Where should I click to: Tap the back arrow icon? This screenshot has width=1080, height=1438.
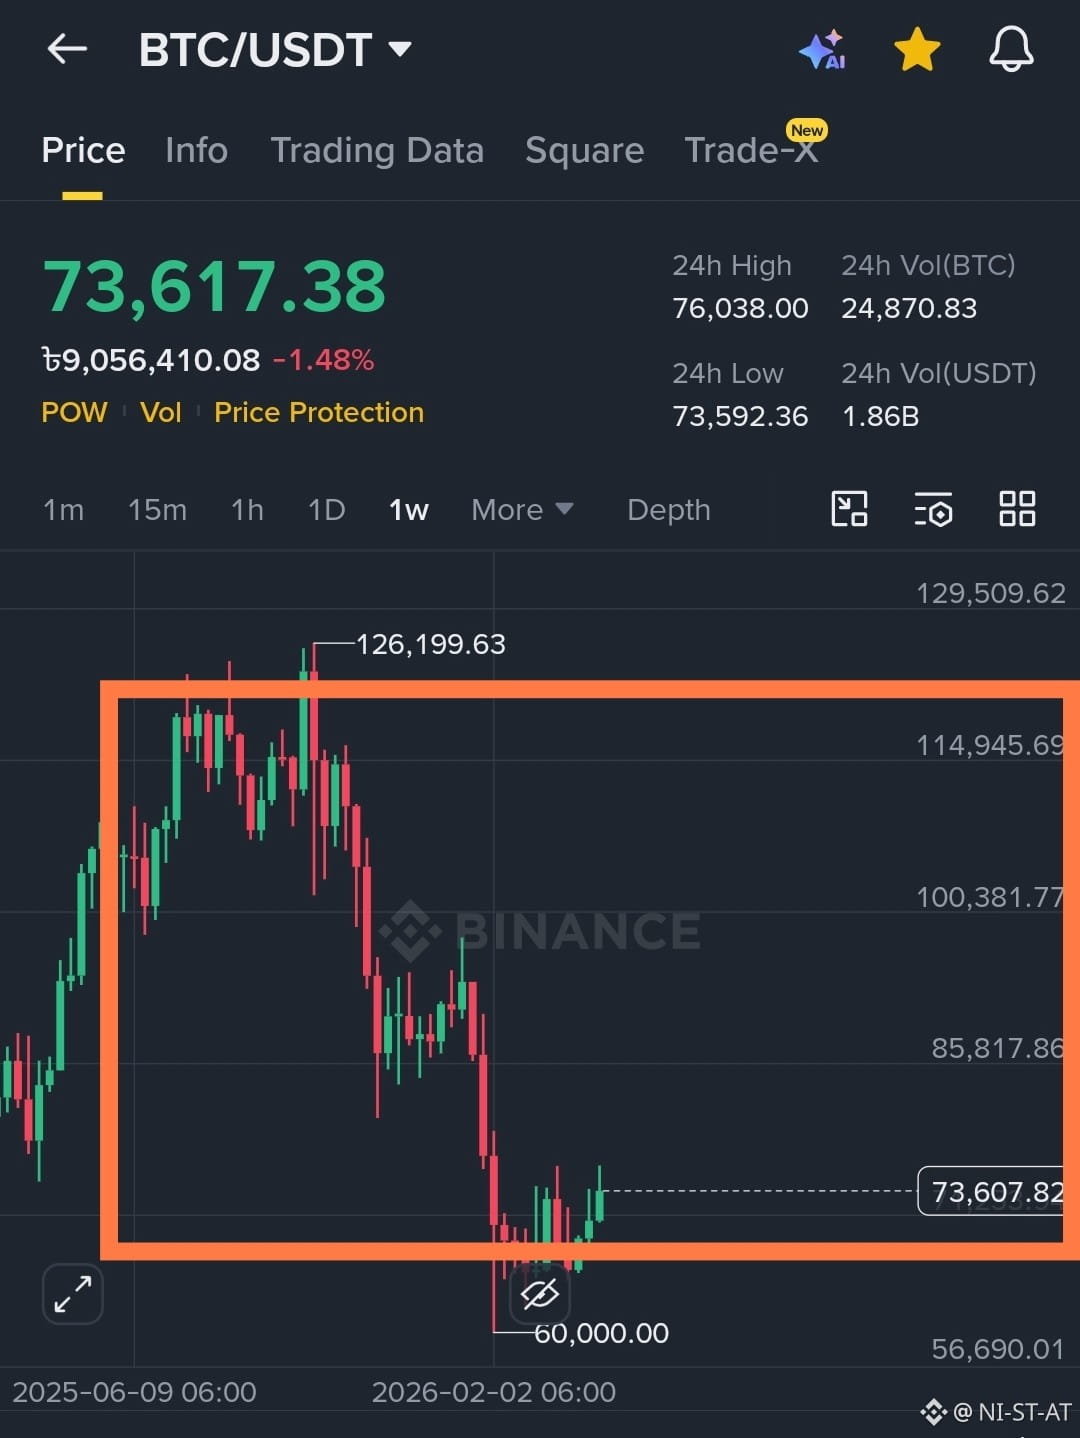(x=67, y=49)
